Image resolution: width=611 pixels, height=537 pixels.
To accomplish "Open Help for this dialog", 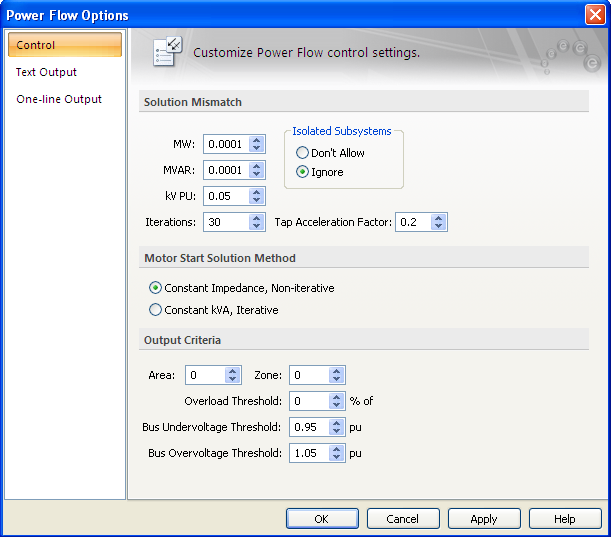I will [x=565, y=519].
